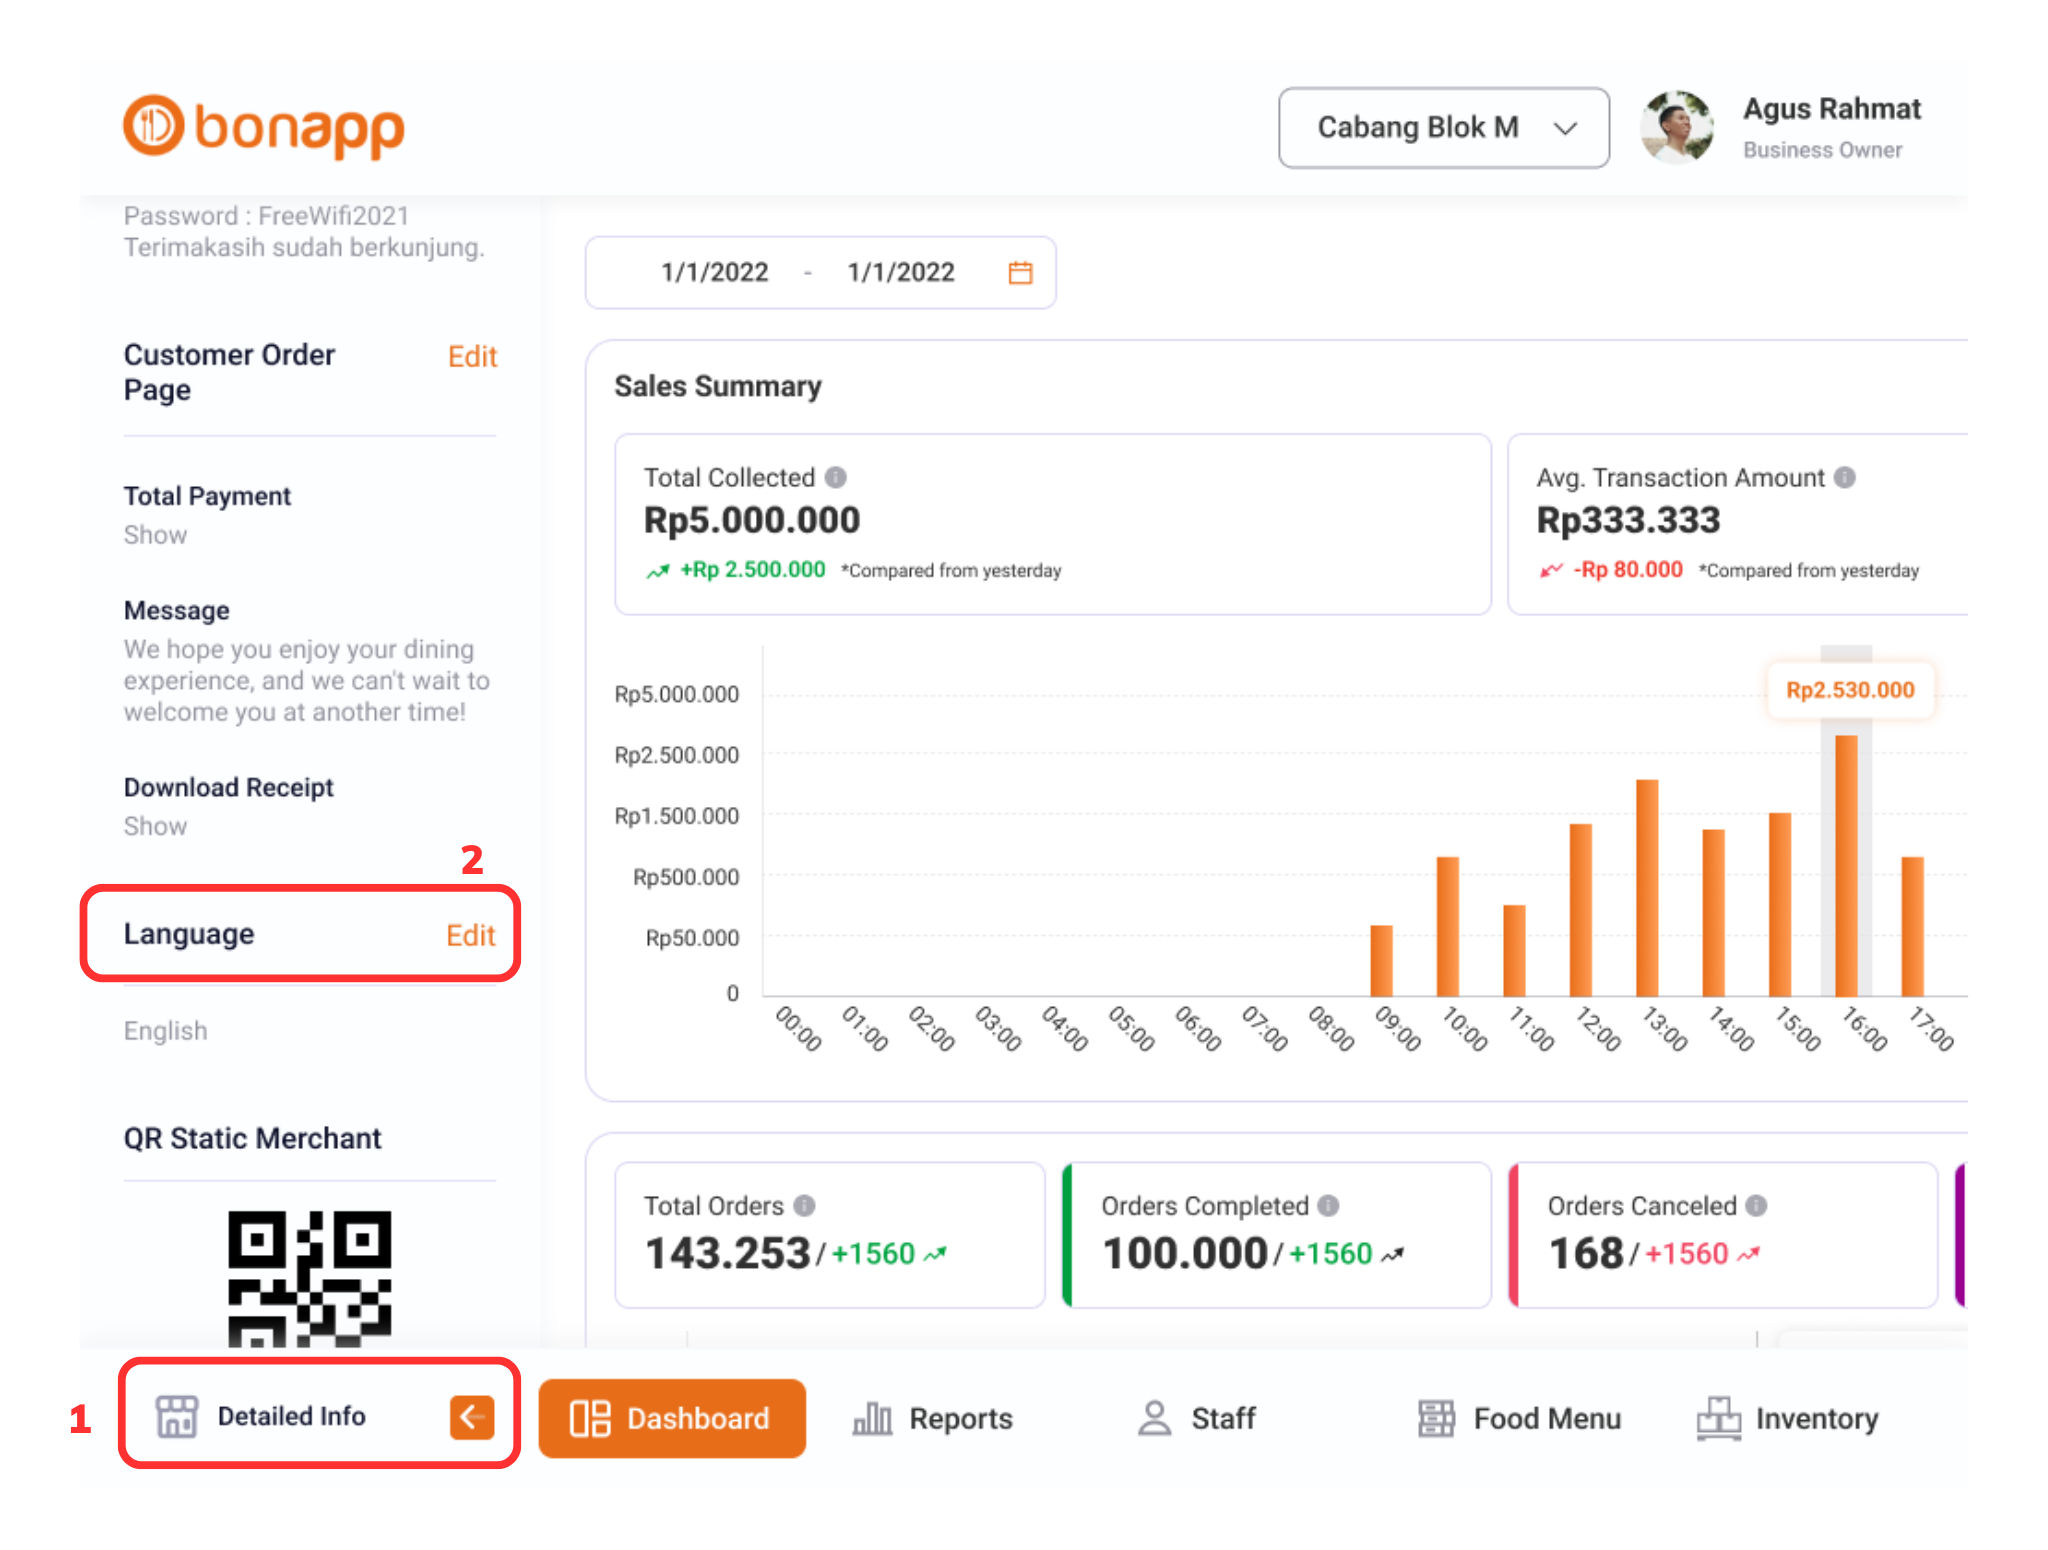2048x1550 pixels.
Task: Show the Download Receipt preview
Action: [x=155, y=826]
